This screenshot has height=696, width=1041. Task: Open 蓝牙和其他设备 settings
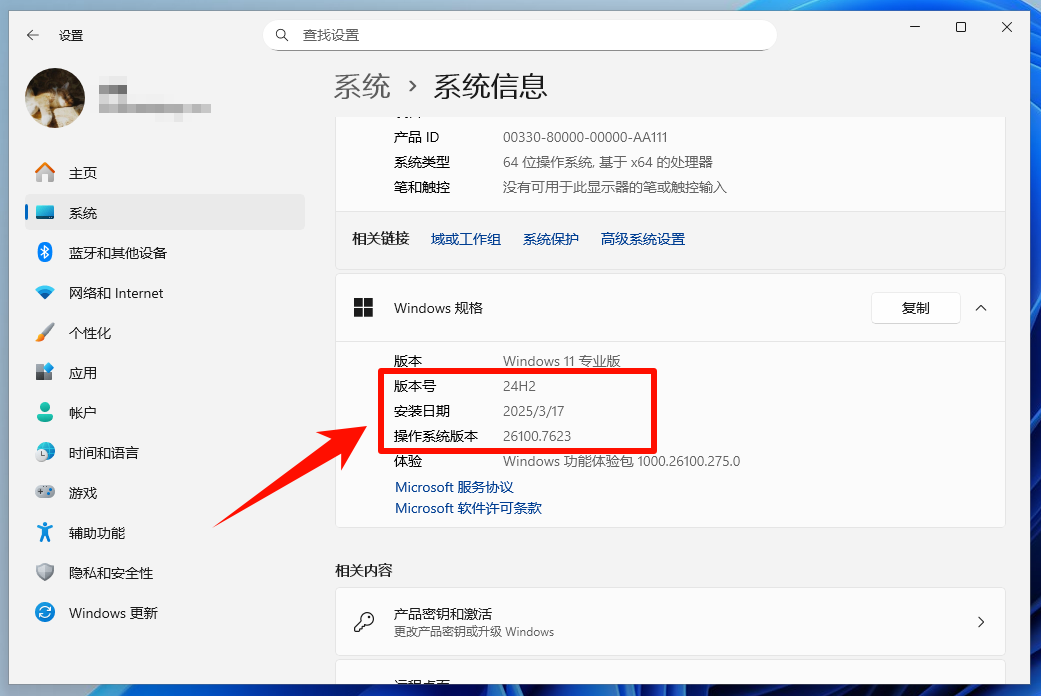tap(165, 252)
